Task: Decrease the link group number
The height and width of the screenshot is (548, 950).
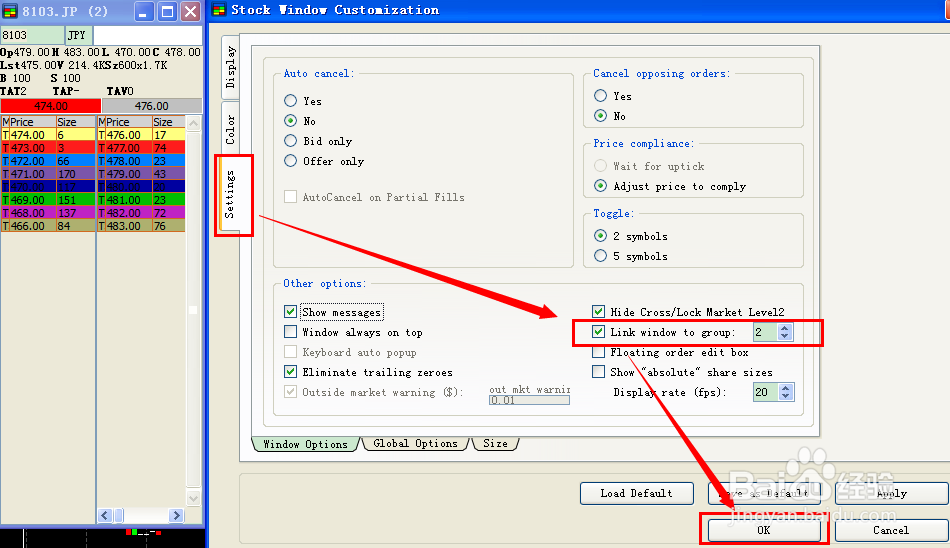Action: (785, 336)
